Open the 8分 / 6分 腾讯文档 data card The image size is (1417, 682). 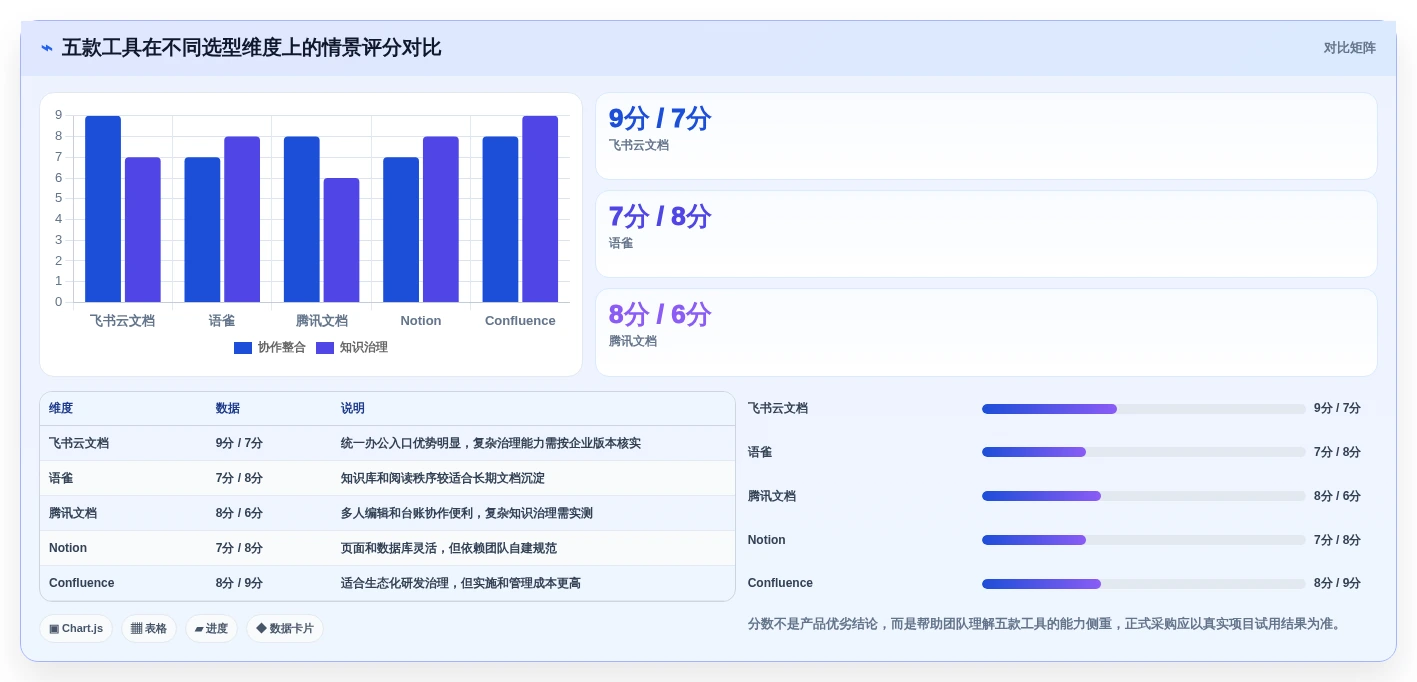click(x=986, y=332)
